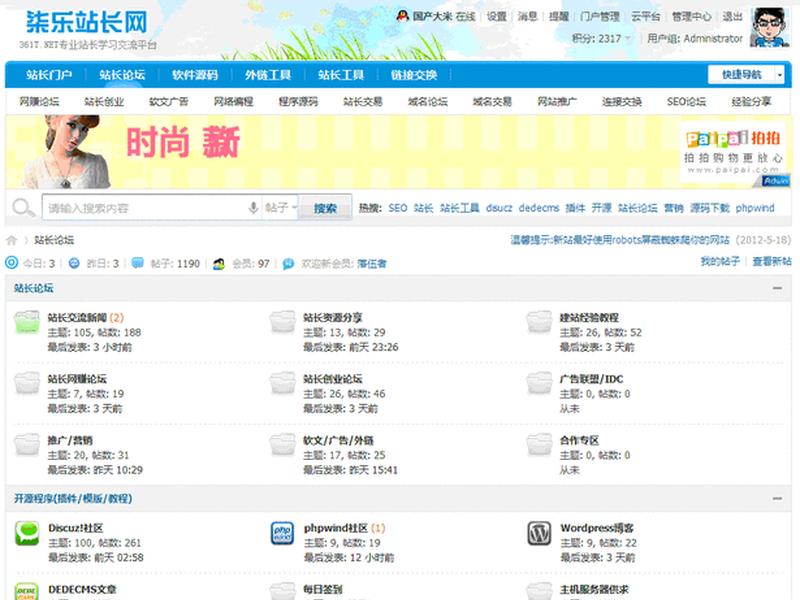
Task: Open the 外链工具 tab
Action: (x=268, y=75)
